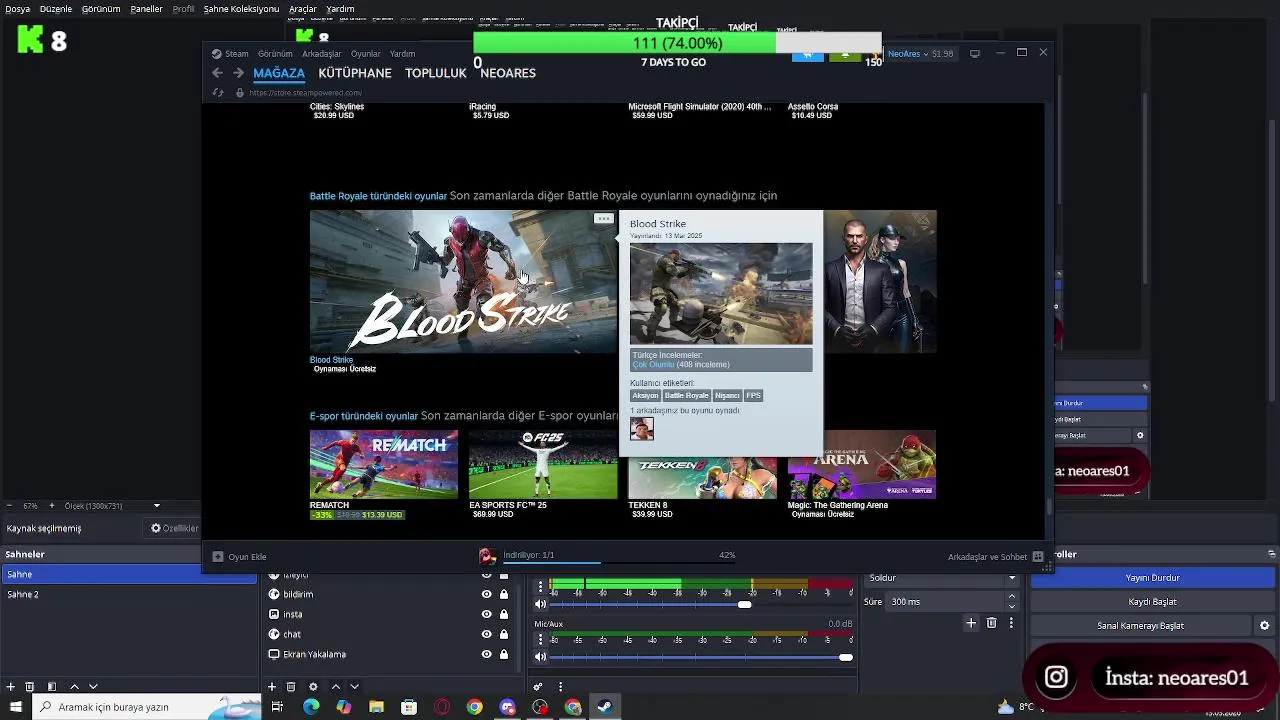
Task: Remove the selected scene with trash icon
Action: (x=30, y=687)
